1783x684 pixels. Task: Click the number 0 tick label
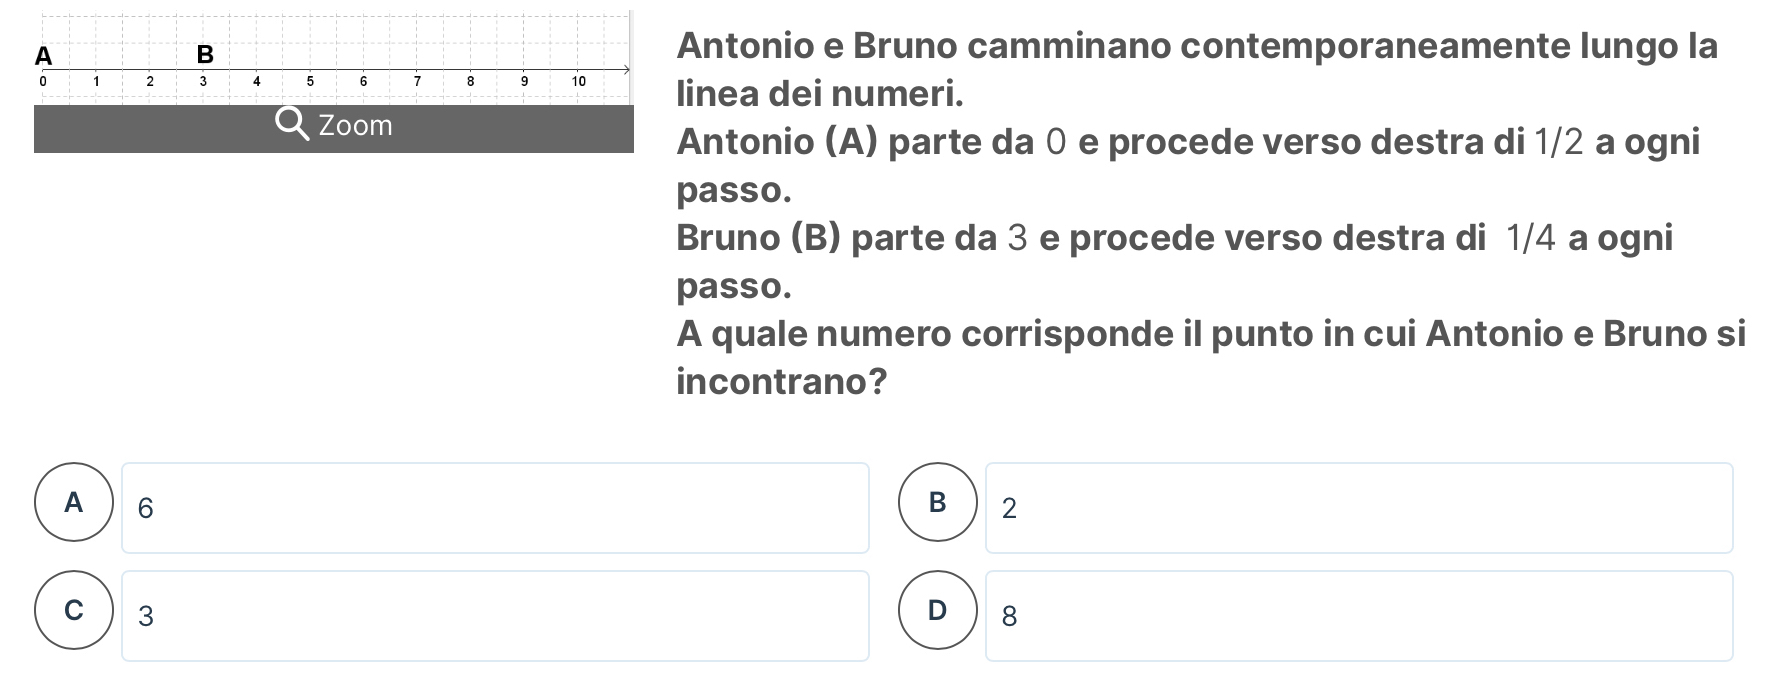42,81
